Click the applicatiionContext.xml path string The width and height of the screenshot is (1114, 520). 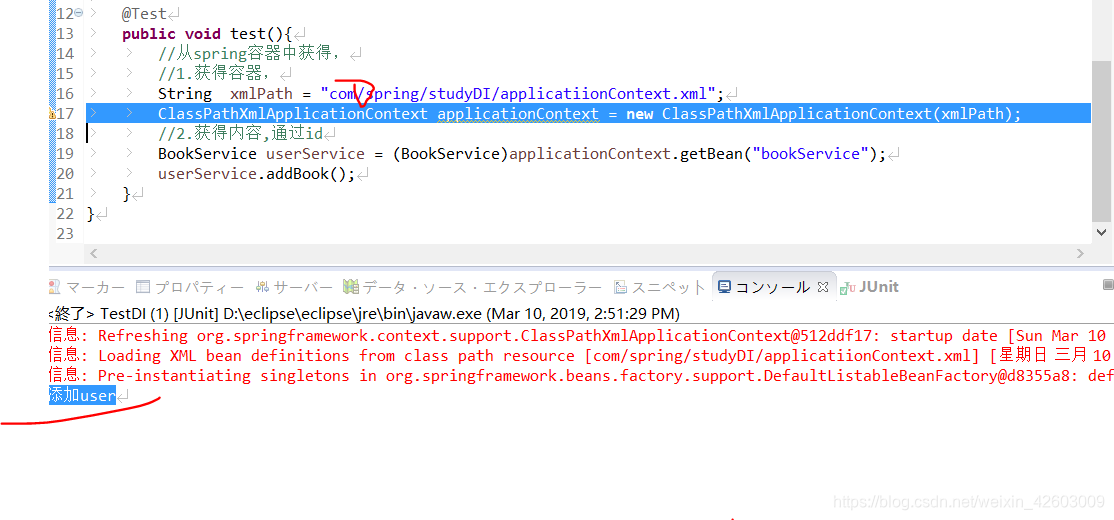coord(517,94)
